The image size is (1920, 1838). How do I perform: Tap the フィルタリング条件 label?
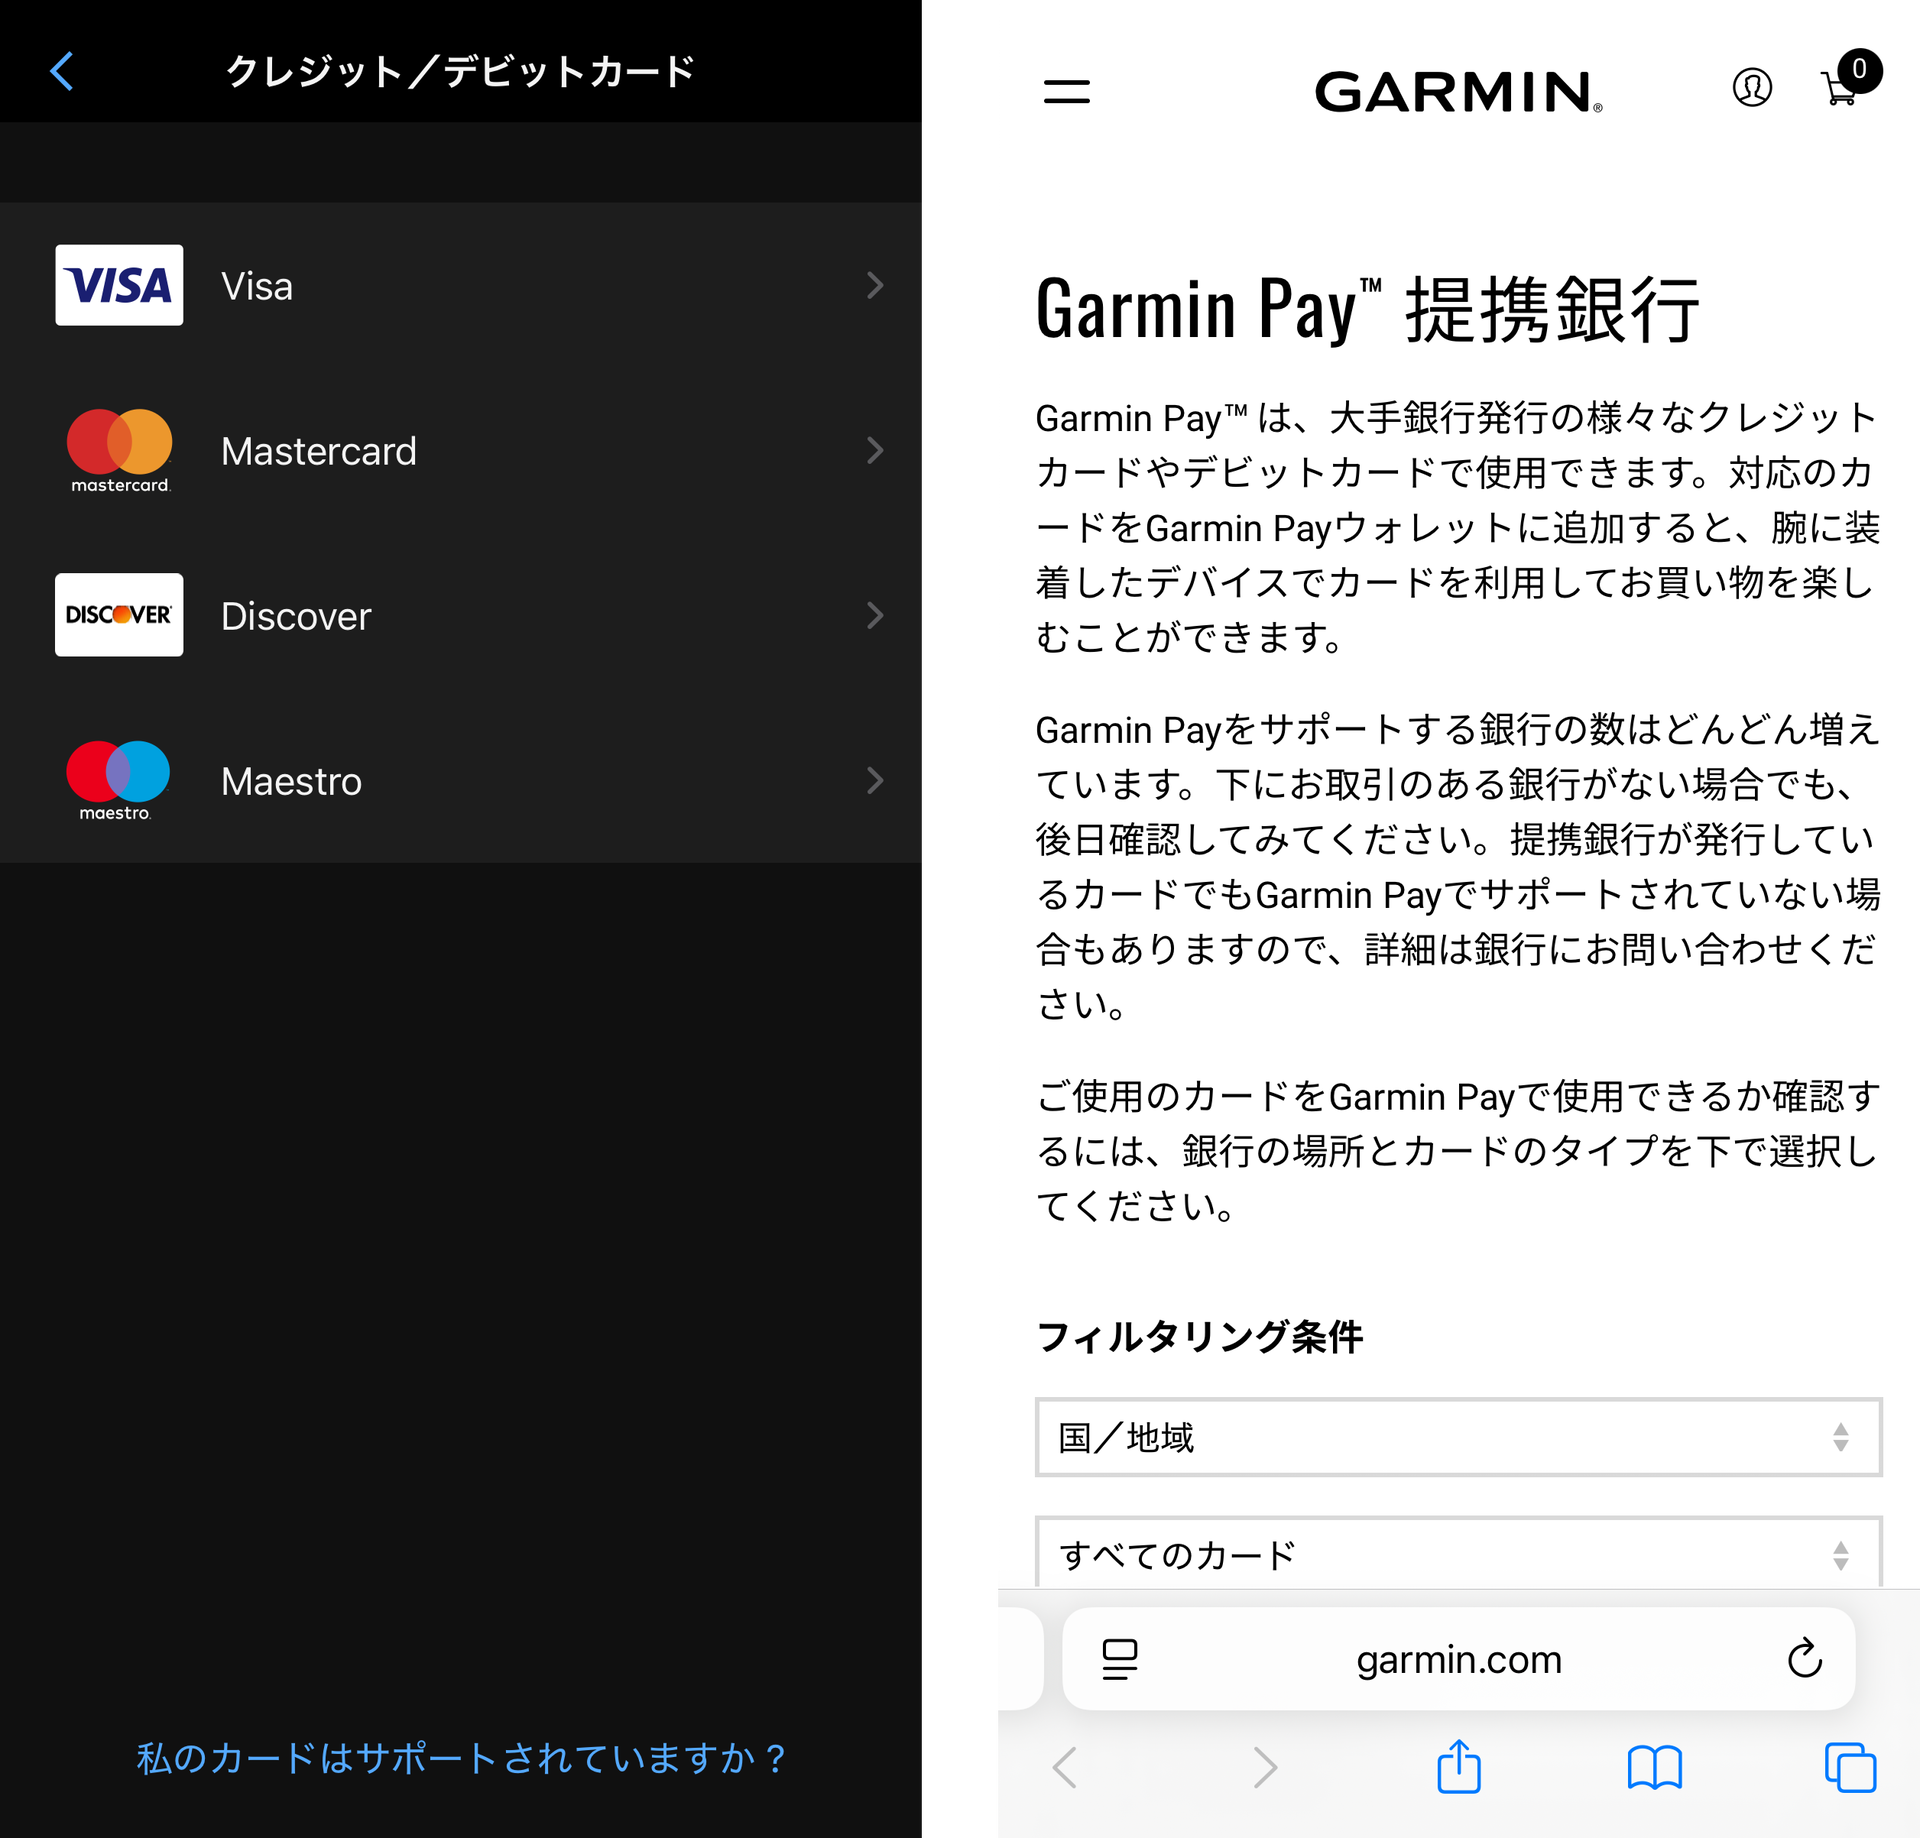coord(1199,1336)
